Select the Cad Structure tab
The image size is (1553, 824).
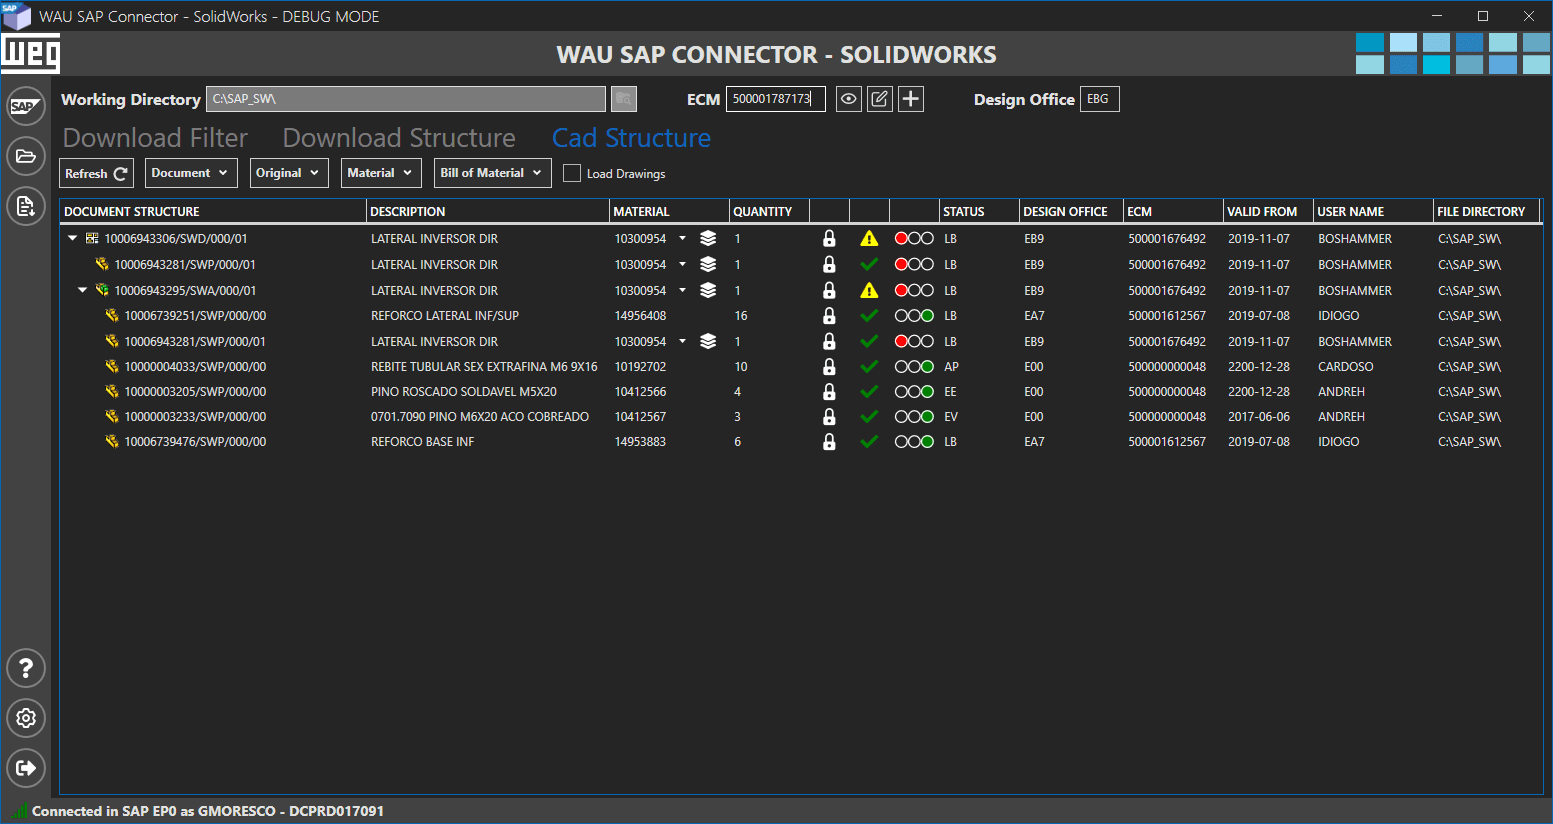(x=631, y=138)
